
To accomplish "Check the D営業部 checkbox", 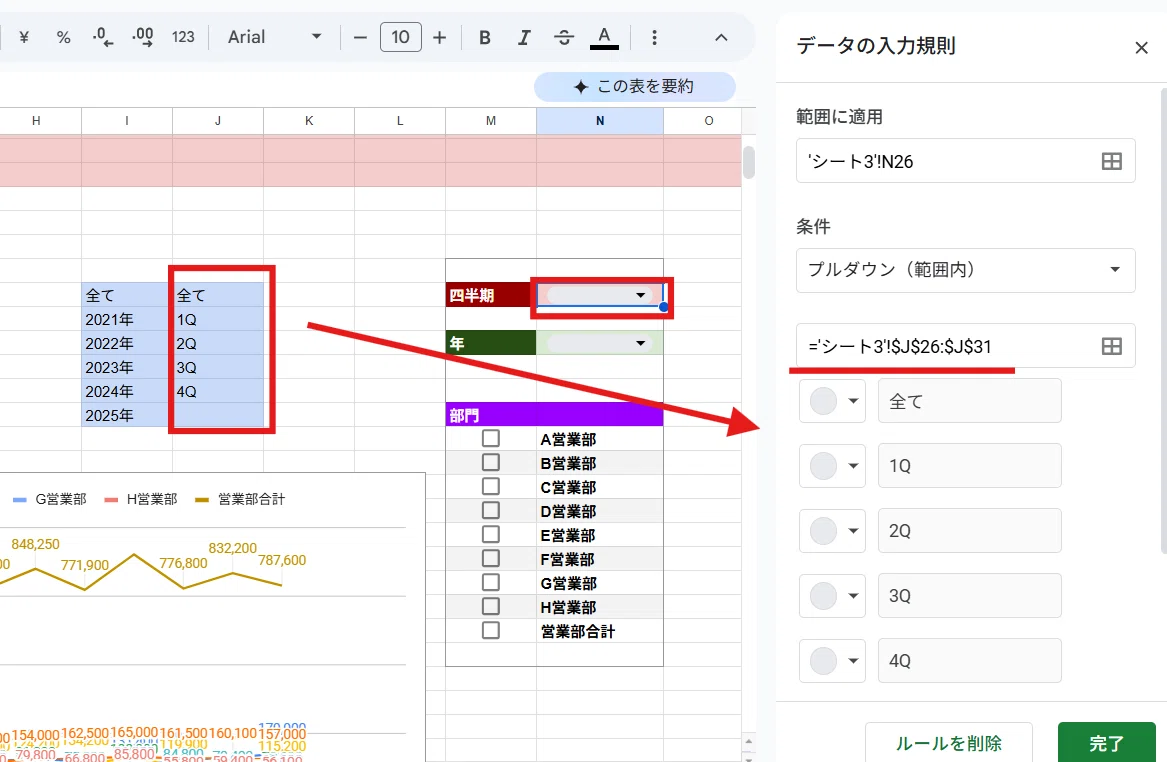I will tap(490, 510).
